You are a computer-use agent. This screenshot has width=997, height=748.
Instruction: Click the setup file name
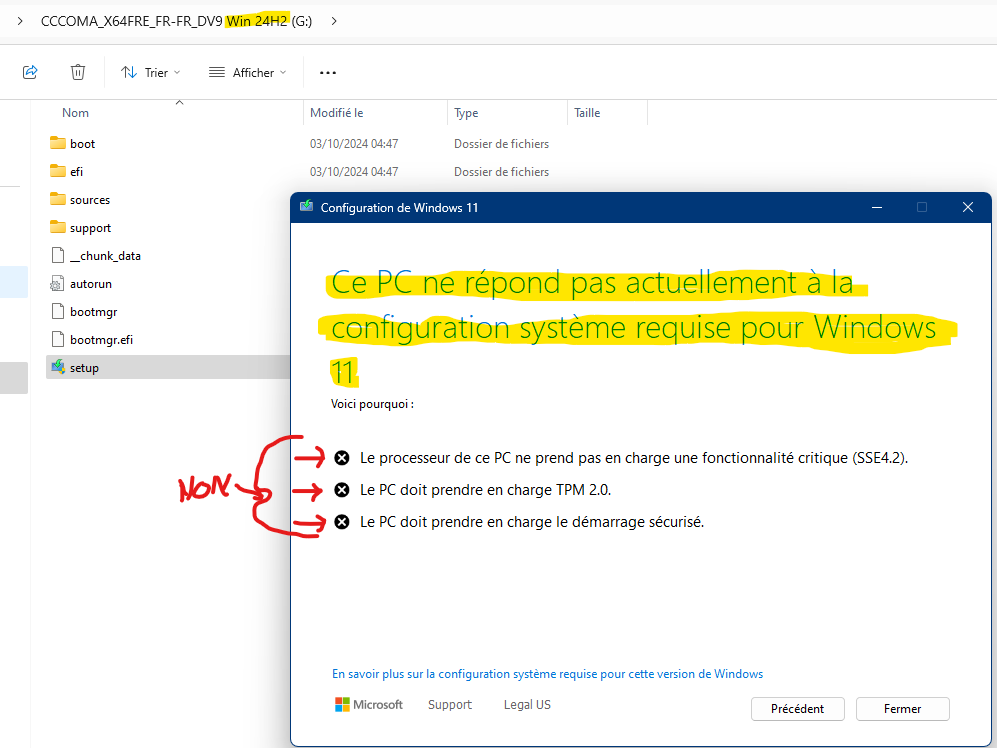point(85,368)
